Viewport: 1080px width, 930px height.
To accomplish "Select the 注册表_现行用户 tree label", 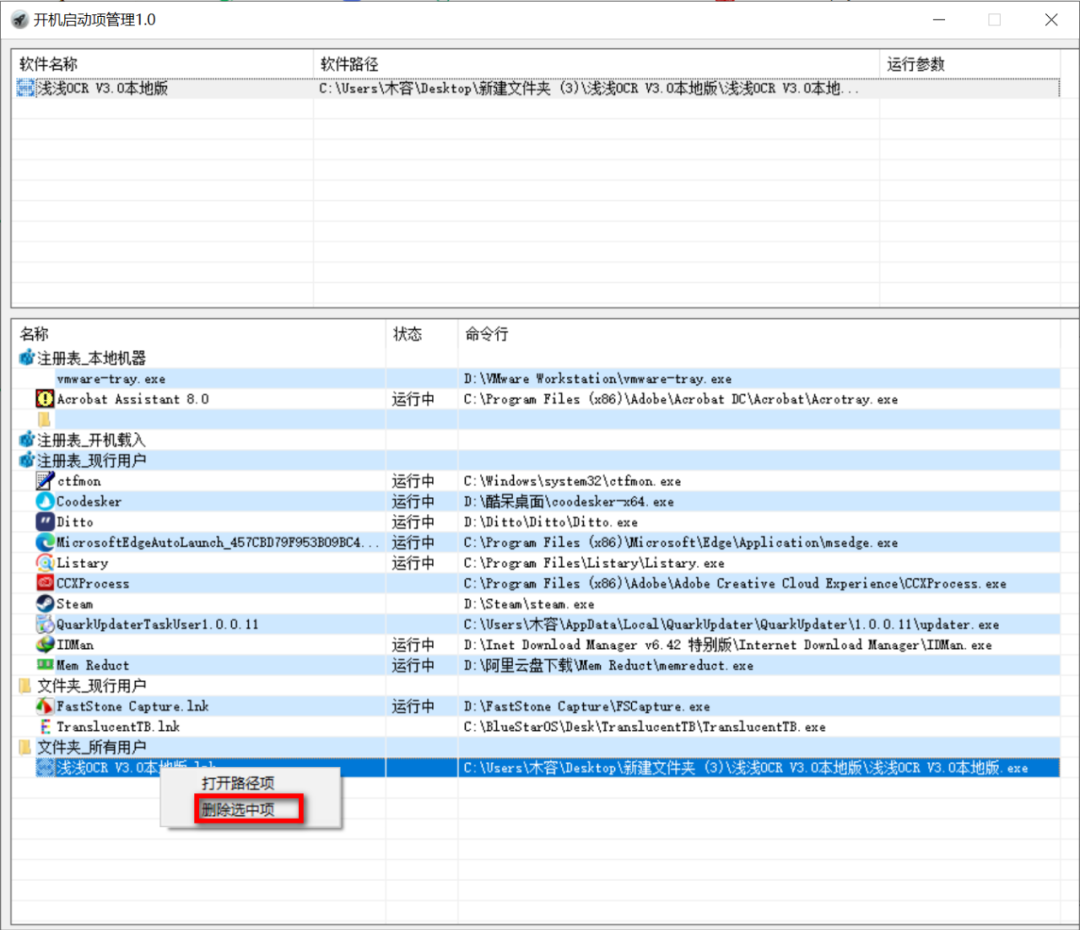I will (x=92, y=460).
